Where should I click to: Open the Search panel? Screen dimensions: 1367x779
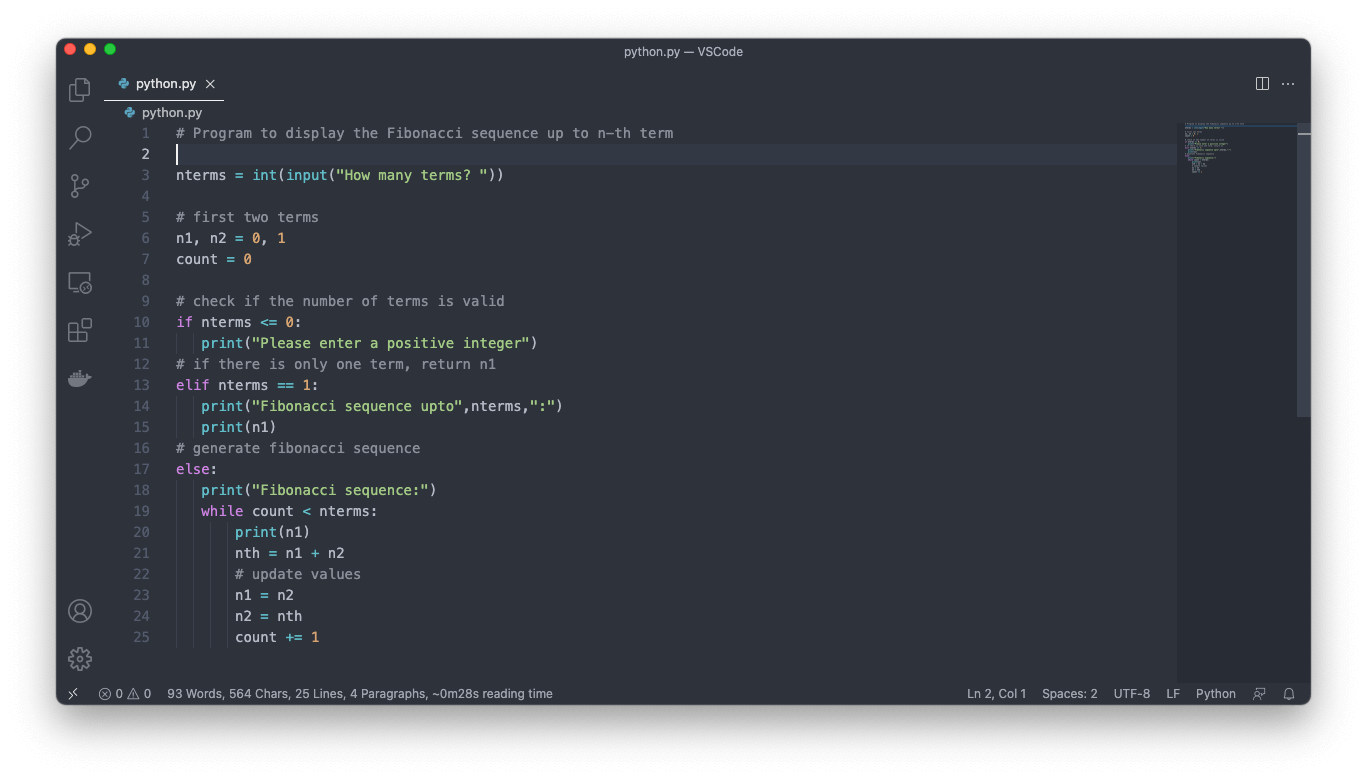79,137
